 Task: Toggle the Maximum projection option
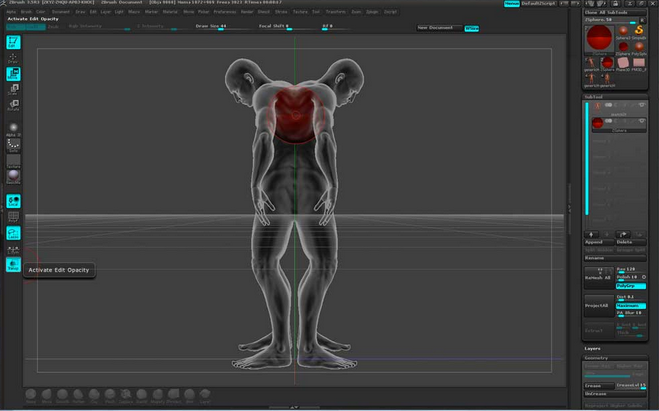[x=630, y=305]
